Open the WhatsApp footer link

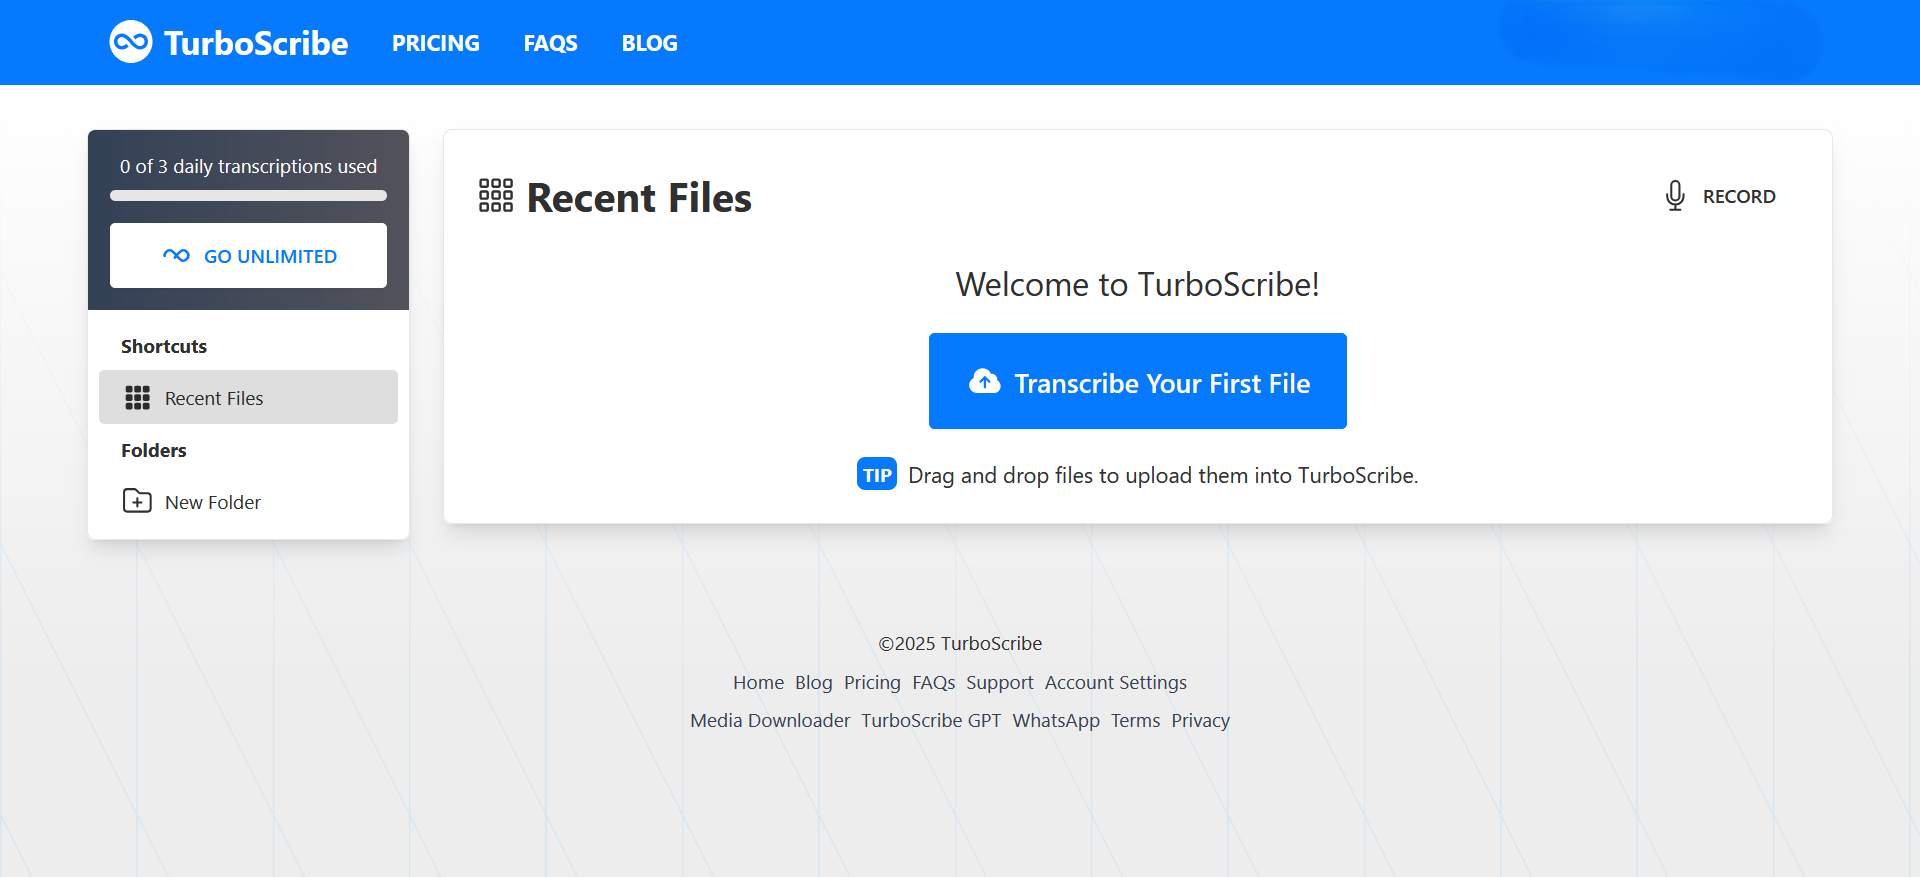pyautogui.click(x=1055, y=720)
